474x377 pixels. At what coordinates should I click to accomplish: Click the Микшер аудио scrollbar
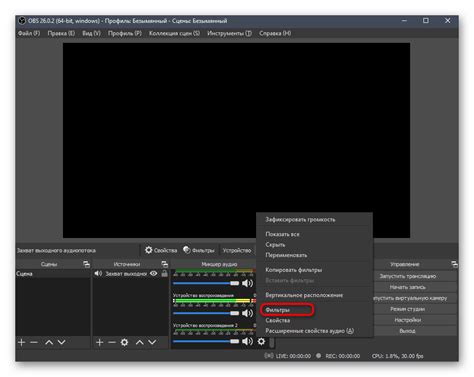click(x=272, y=343)
